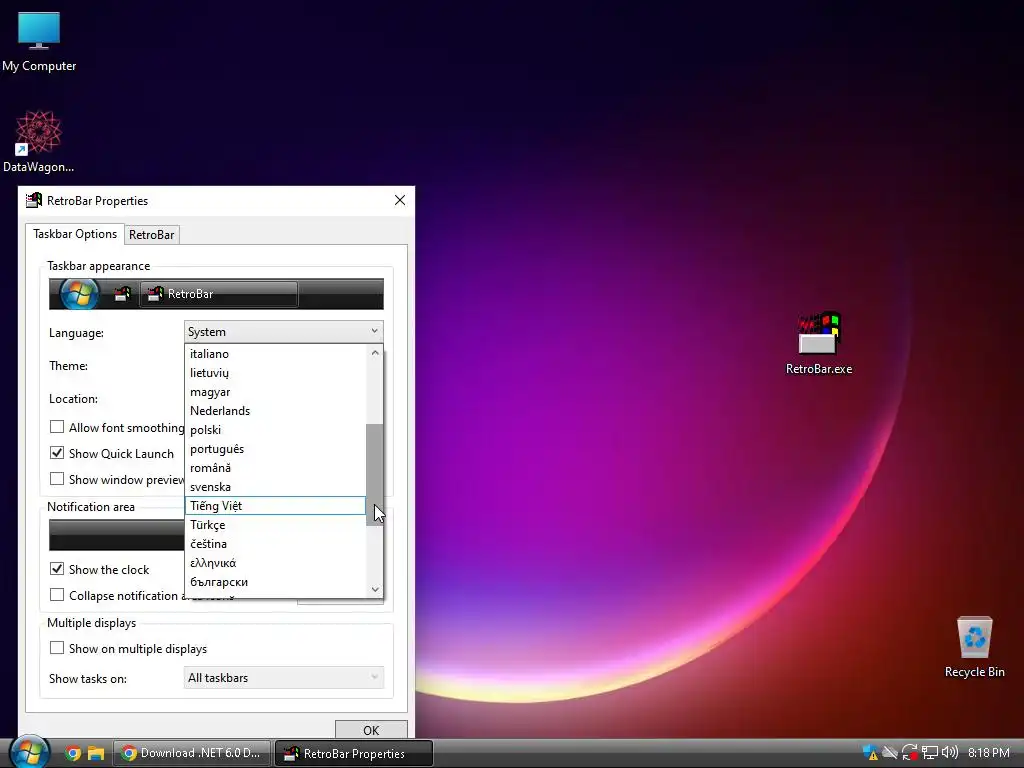The height and width of the screenshot is (768, 1024).
Task: Select svenska in the language list
Action: pos(275,487)
